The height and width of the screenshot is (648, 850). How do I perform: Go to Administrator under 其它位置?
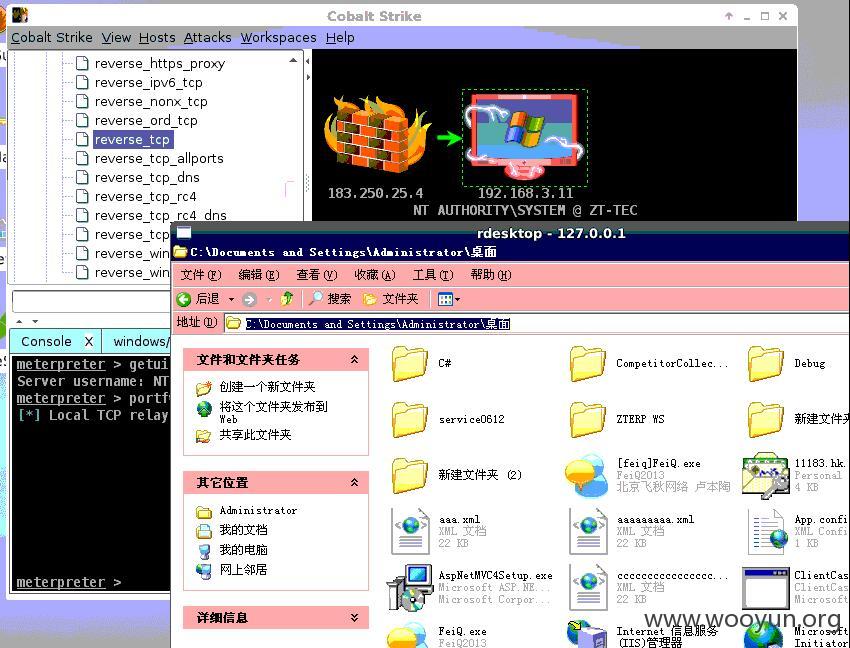click(259, 510)
